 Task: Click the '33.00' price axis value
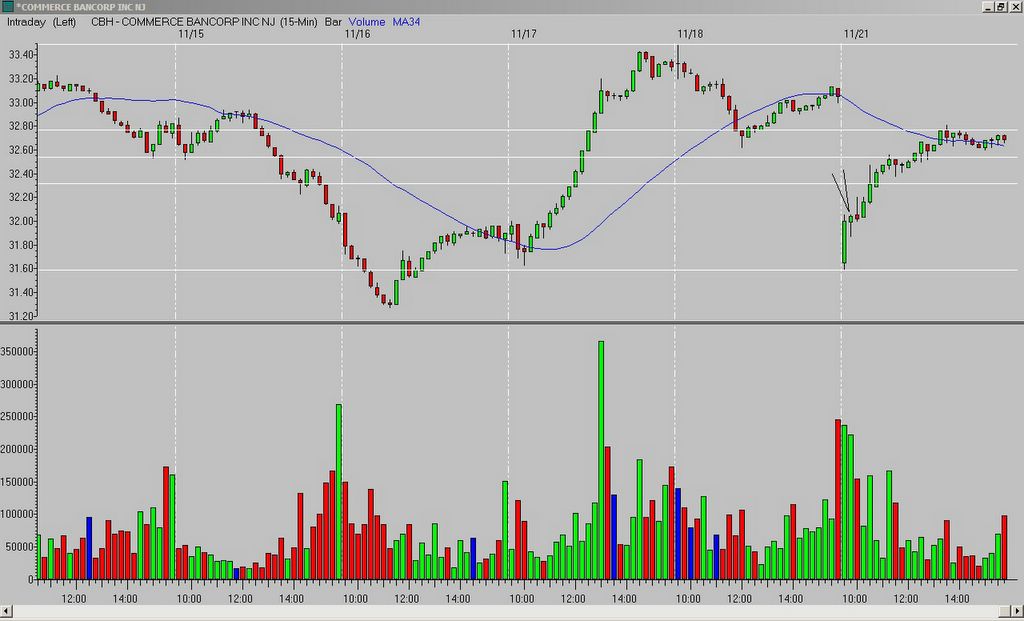point(22,103)
